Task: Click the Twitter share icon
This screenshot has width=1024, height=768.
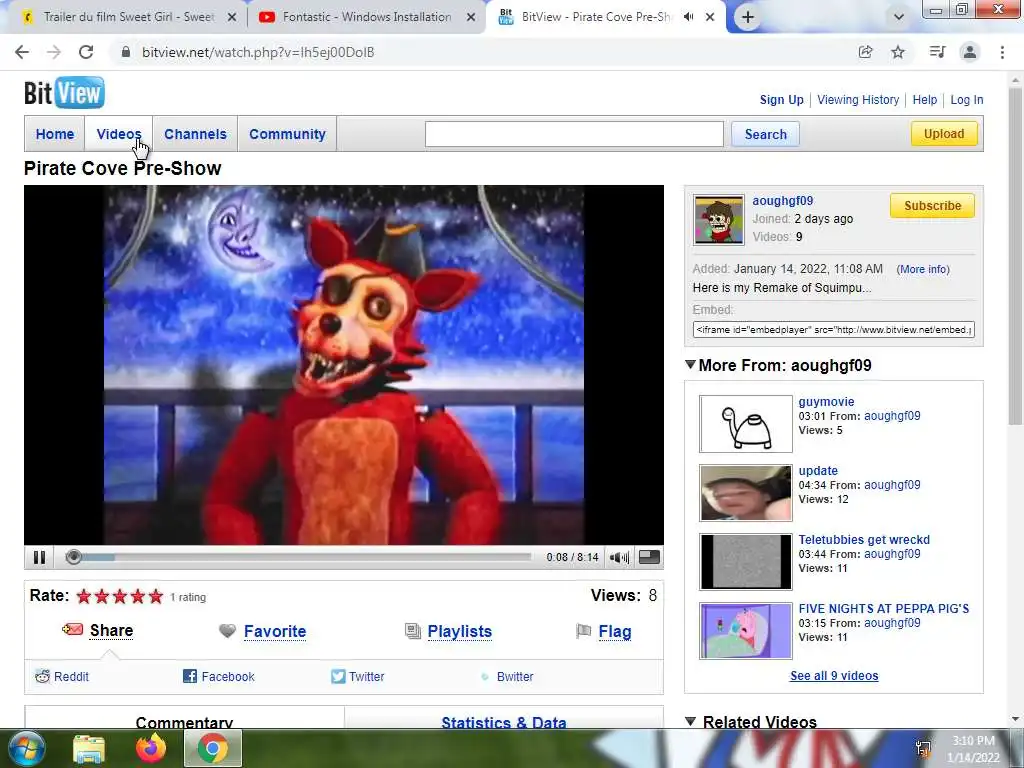Action: coord(338,677)
